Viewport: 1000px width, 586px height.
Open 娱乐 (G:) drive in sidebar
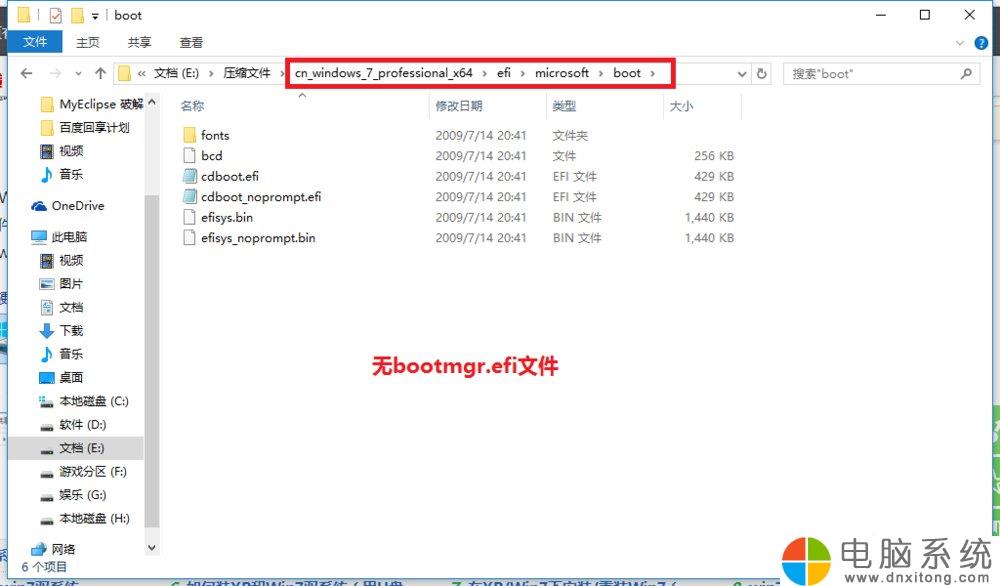tap(73, 495)
